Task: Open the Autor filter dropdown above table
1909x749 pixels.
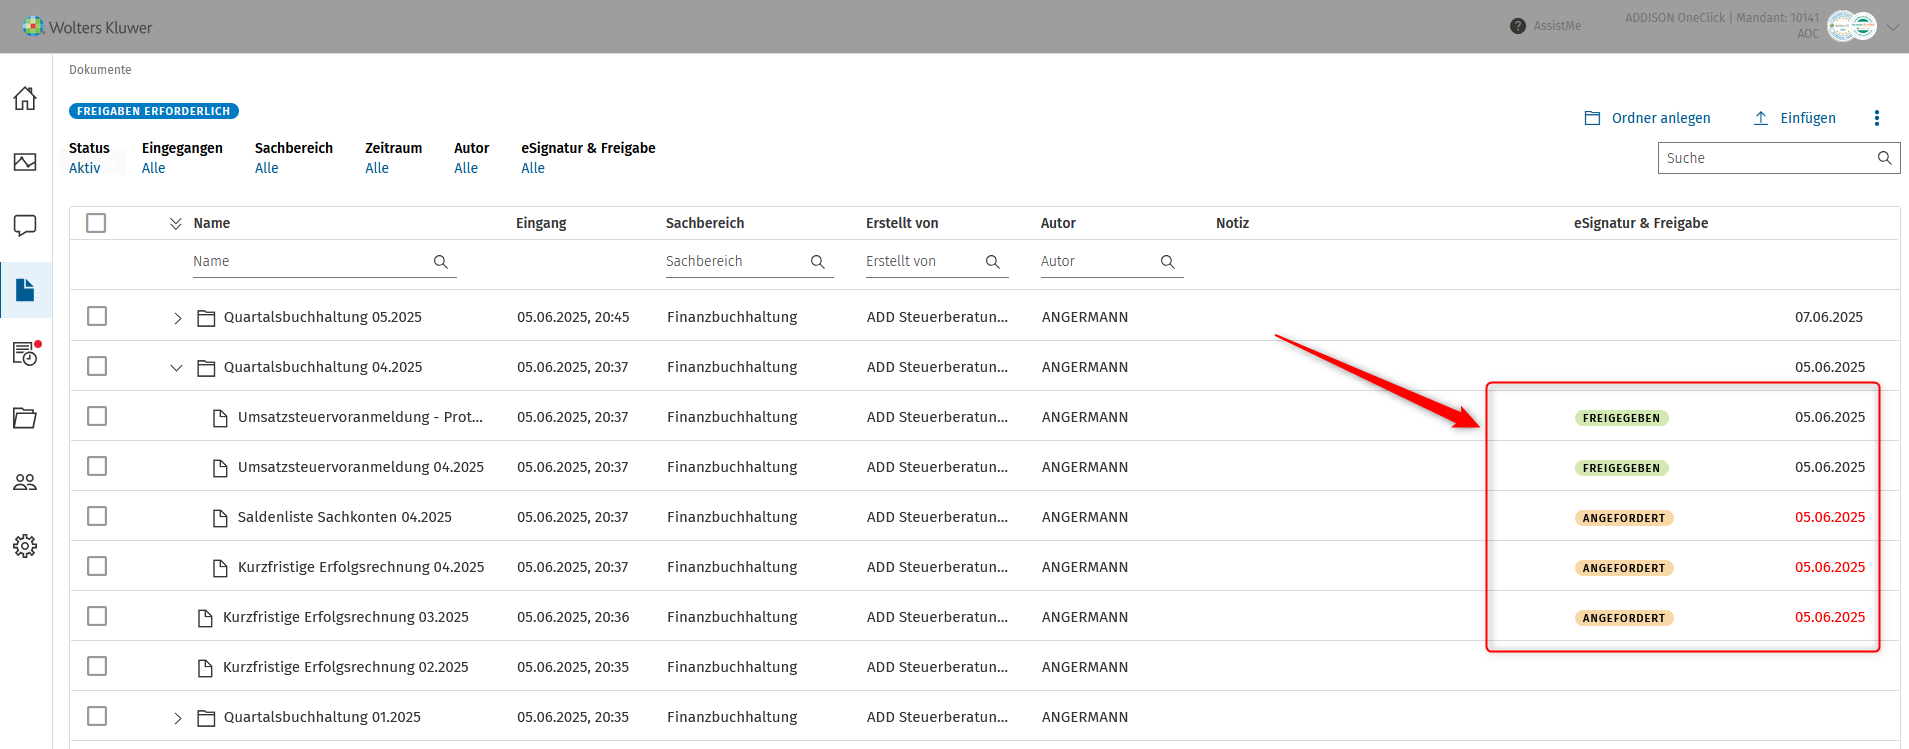Action: pos(471,158)
